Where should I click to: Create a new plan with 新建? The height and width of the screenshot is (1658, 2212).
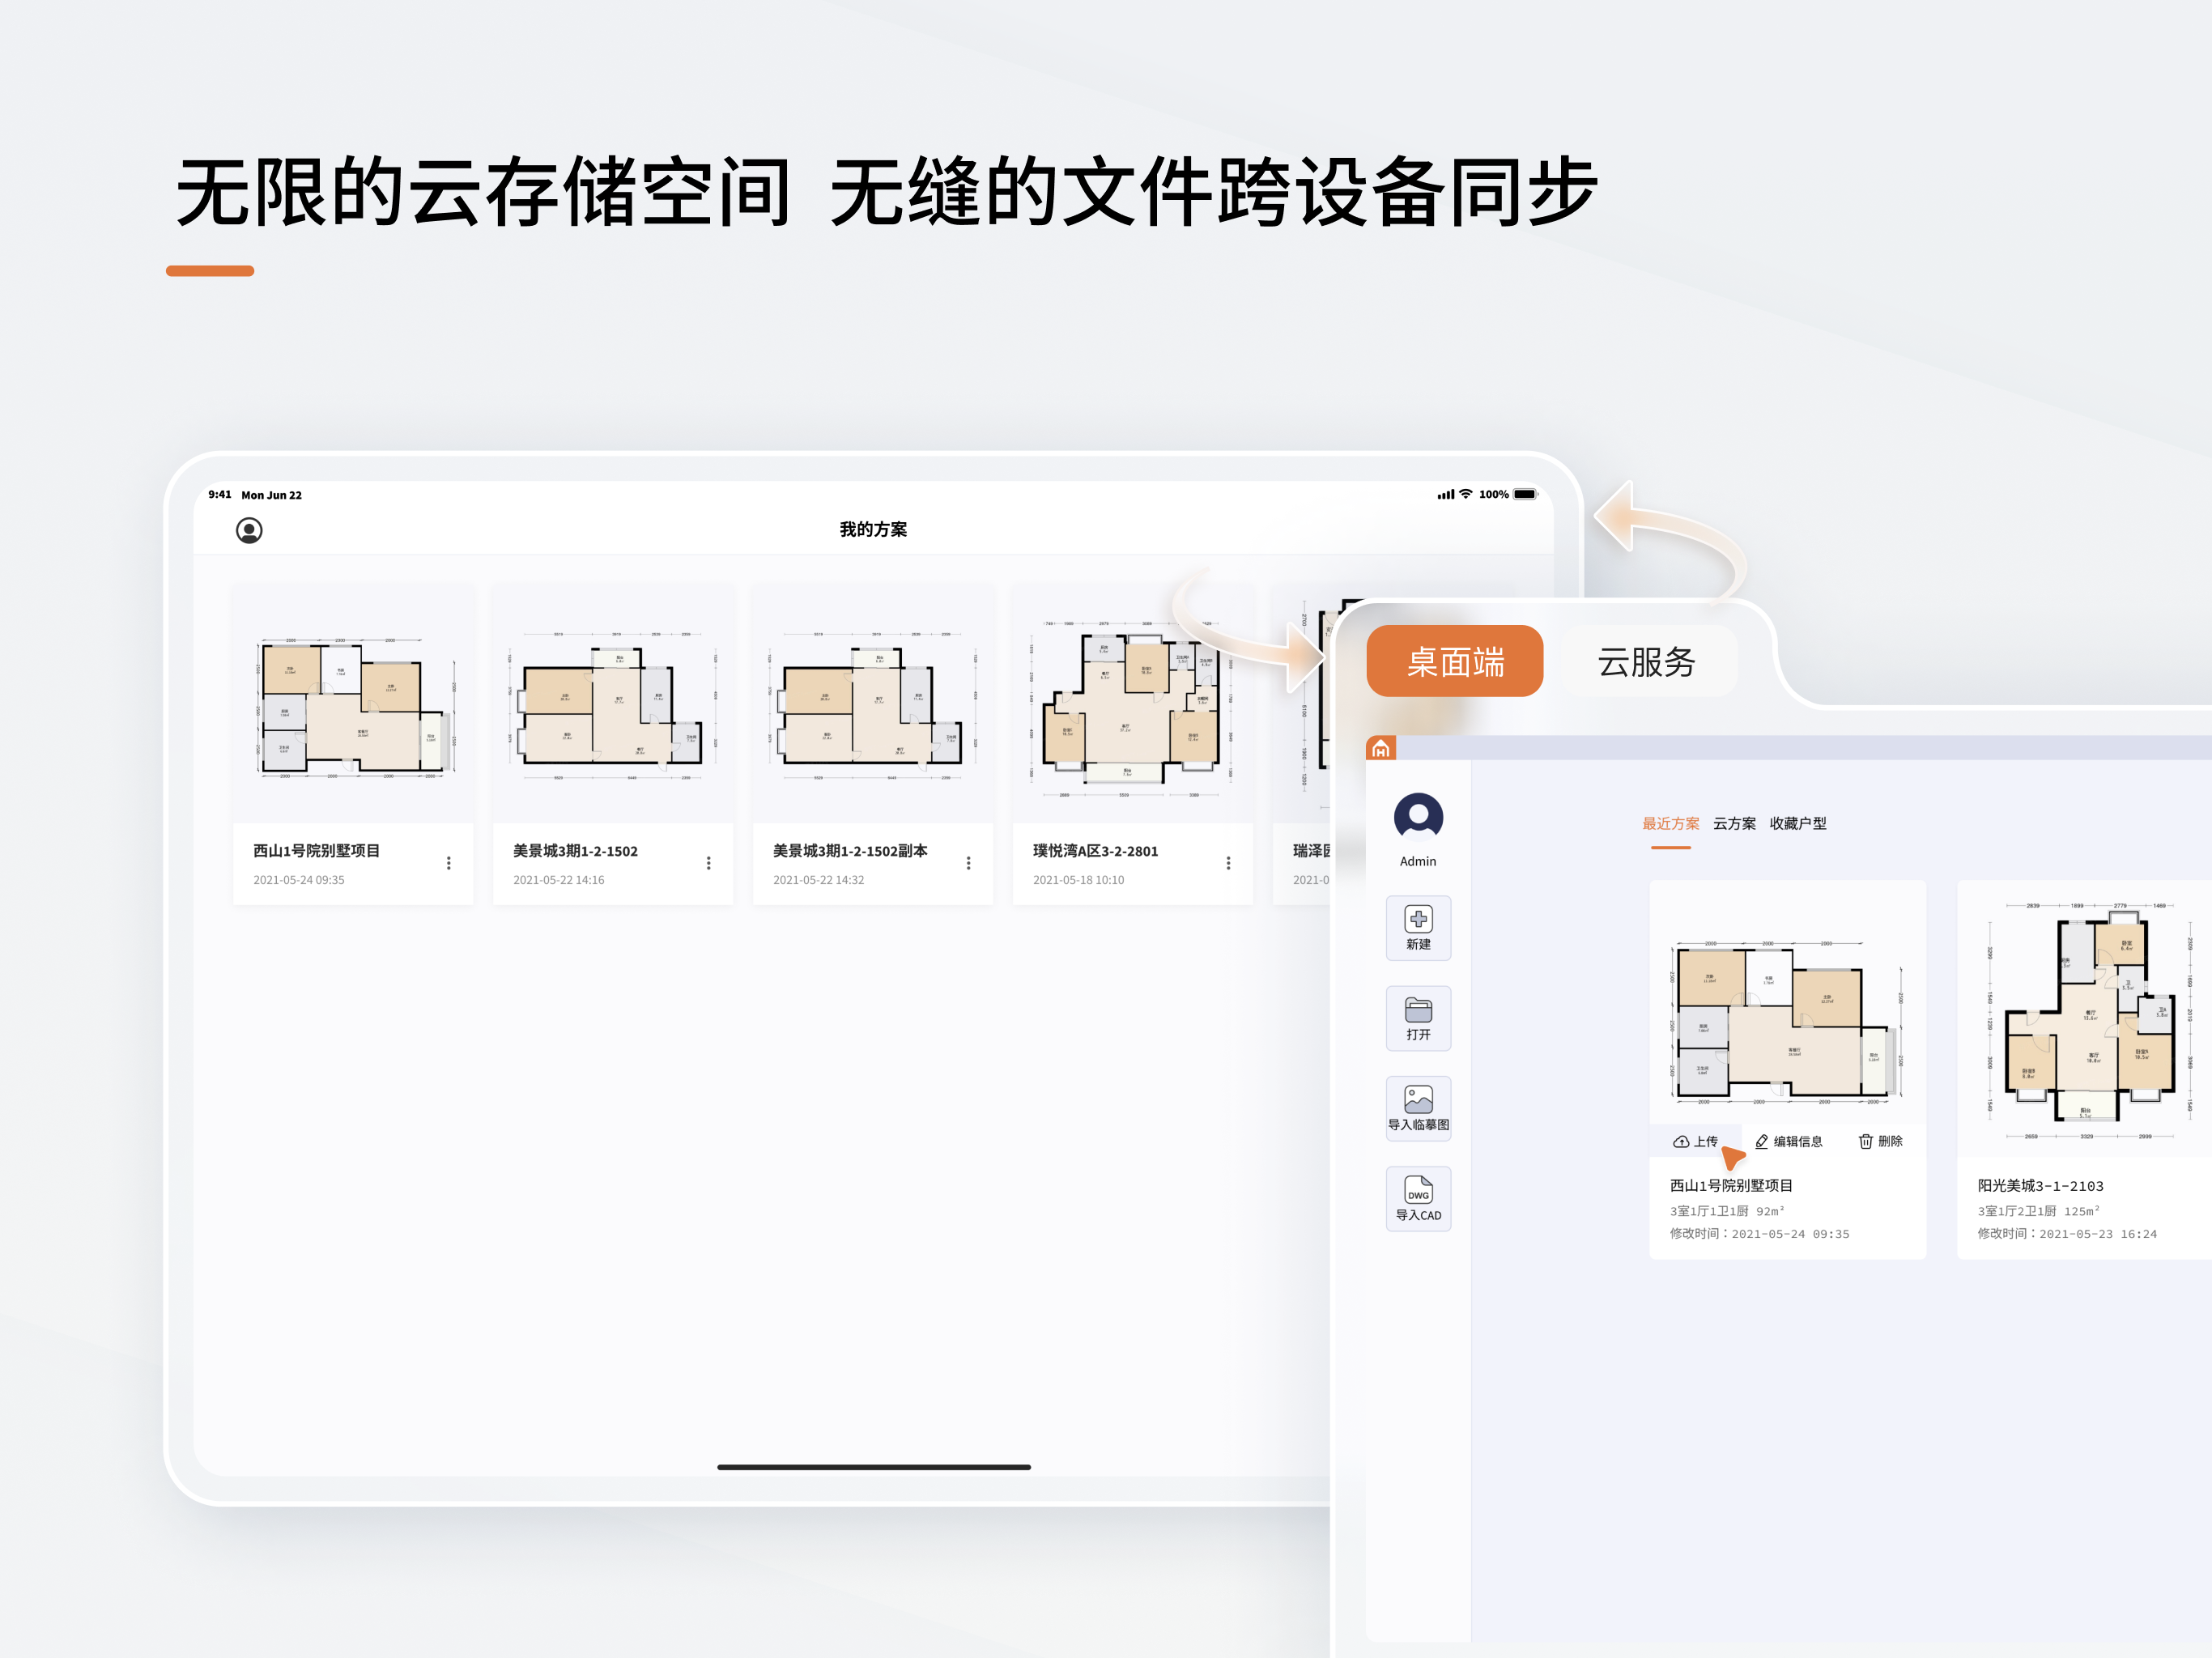click(x=1418, y=928)
